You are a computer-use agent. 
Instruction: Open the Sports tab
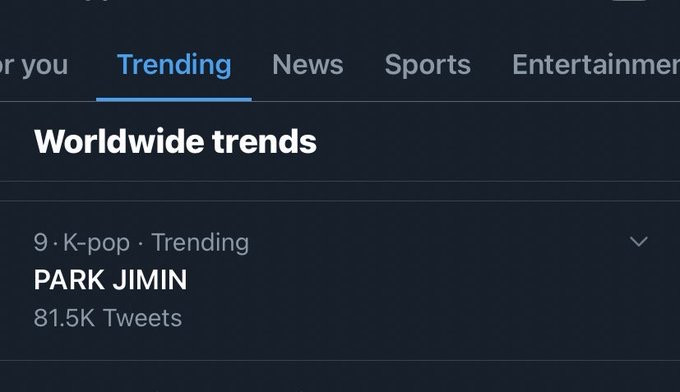coord(428,65)
